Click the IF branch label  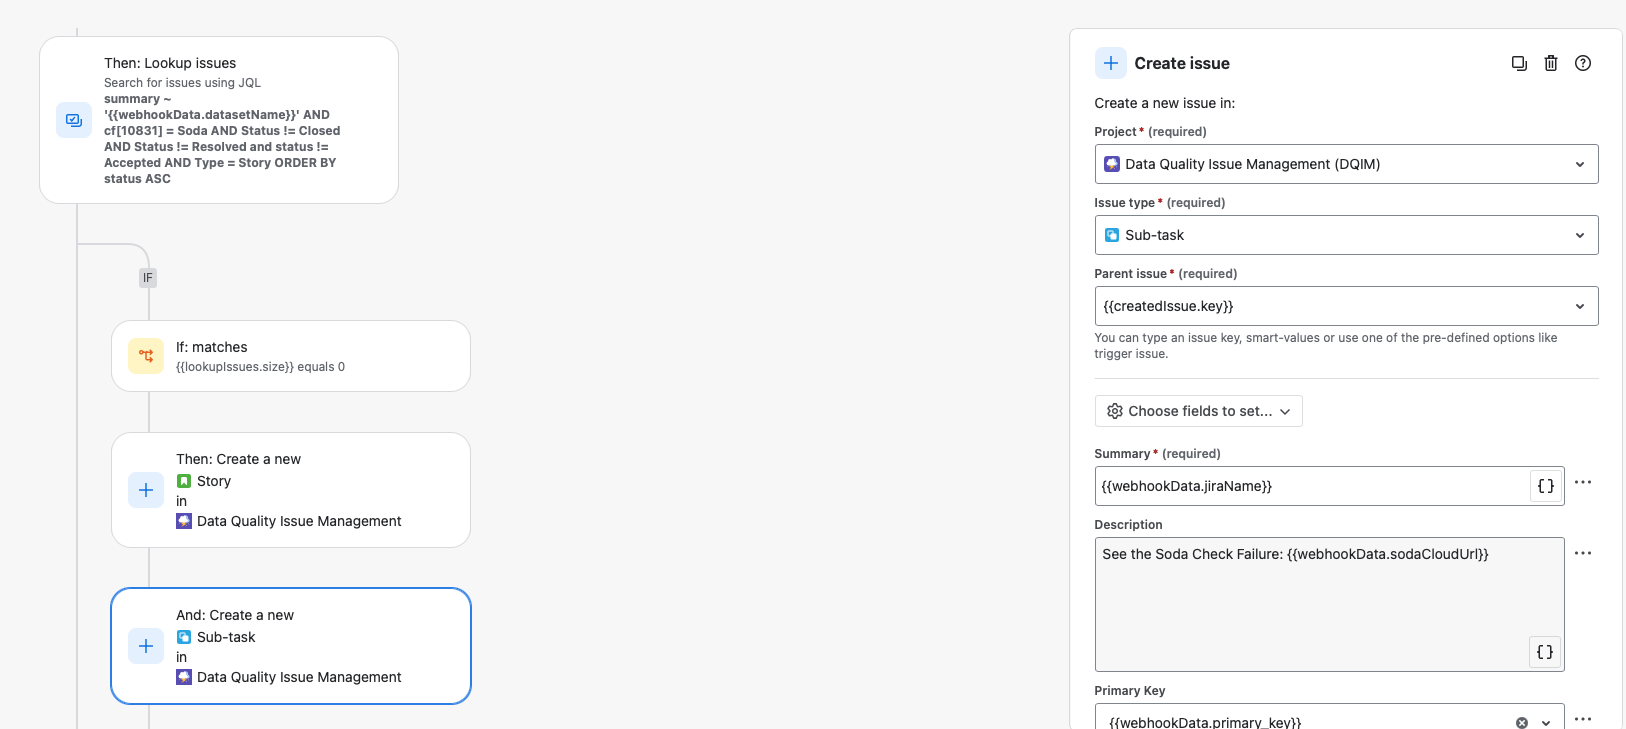tap(148, 278)
